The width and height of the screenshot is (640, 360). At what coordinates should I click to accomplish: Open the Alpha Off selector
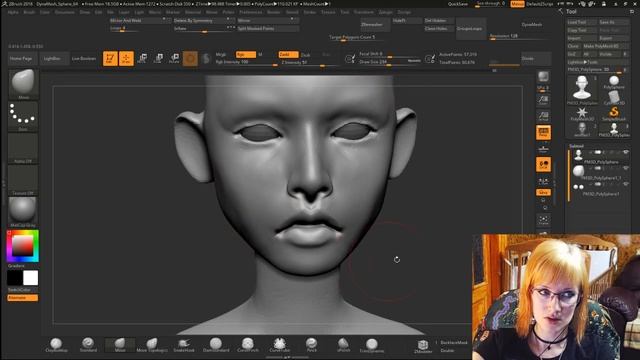pos(23,149)
